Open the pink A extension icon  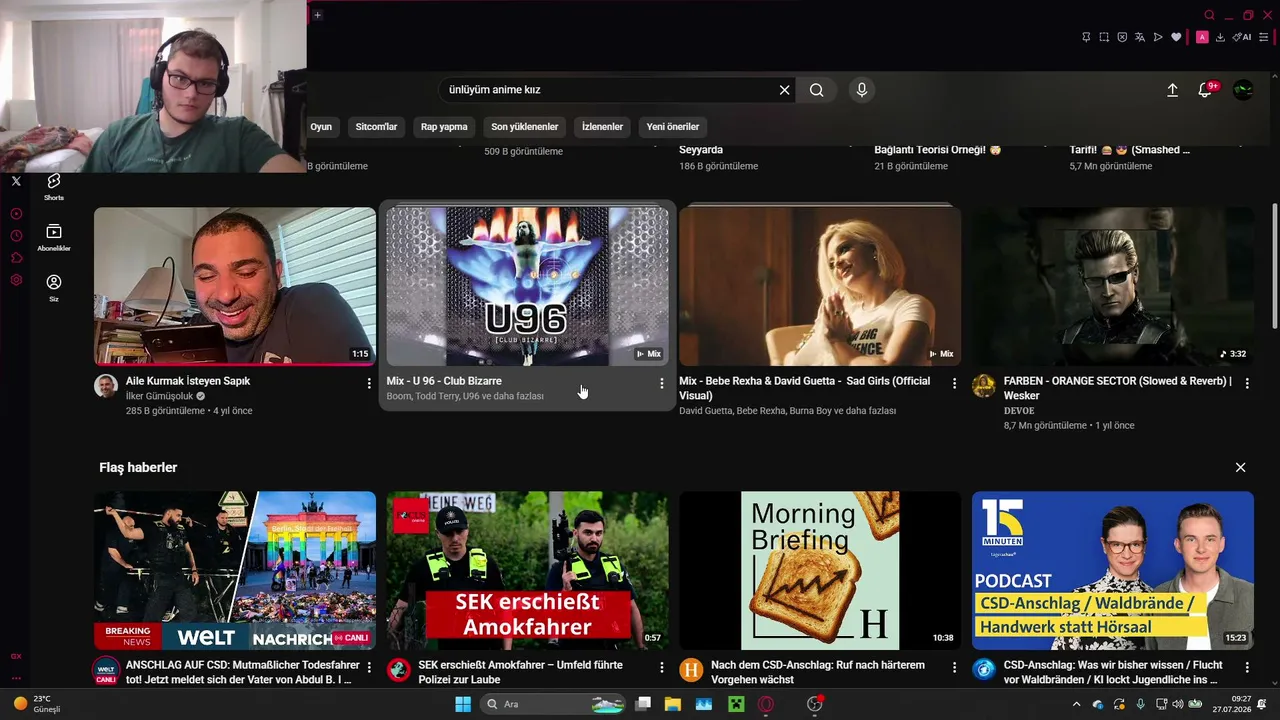1202,37
